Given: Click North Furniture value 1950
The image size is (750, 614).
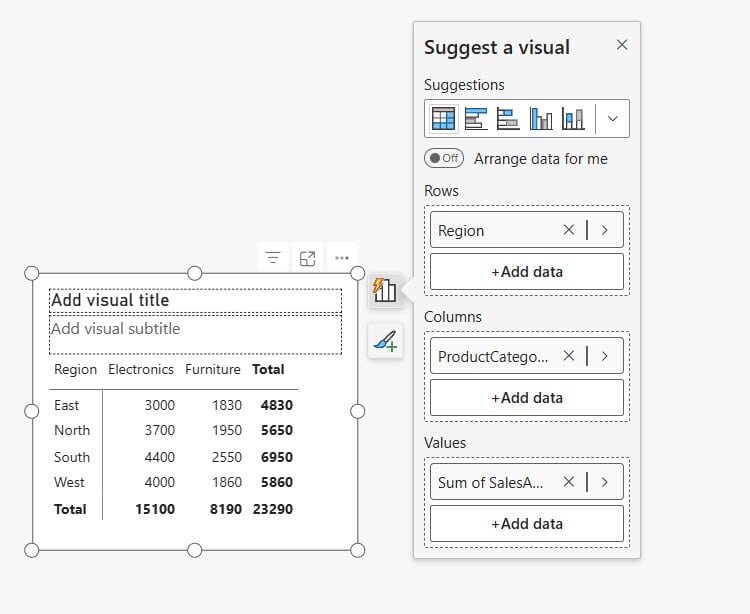Looking at the screenshot, I should click(x=227, y=430).
